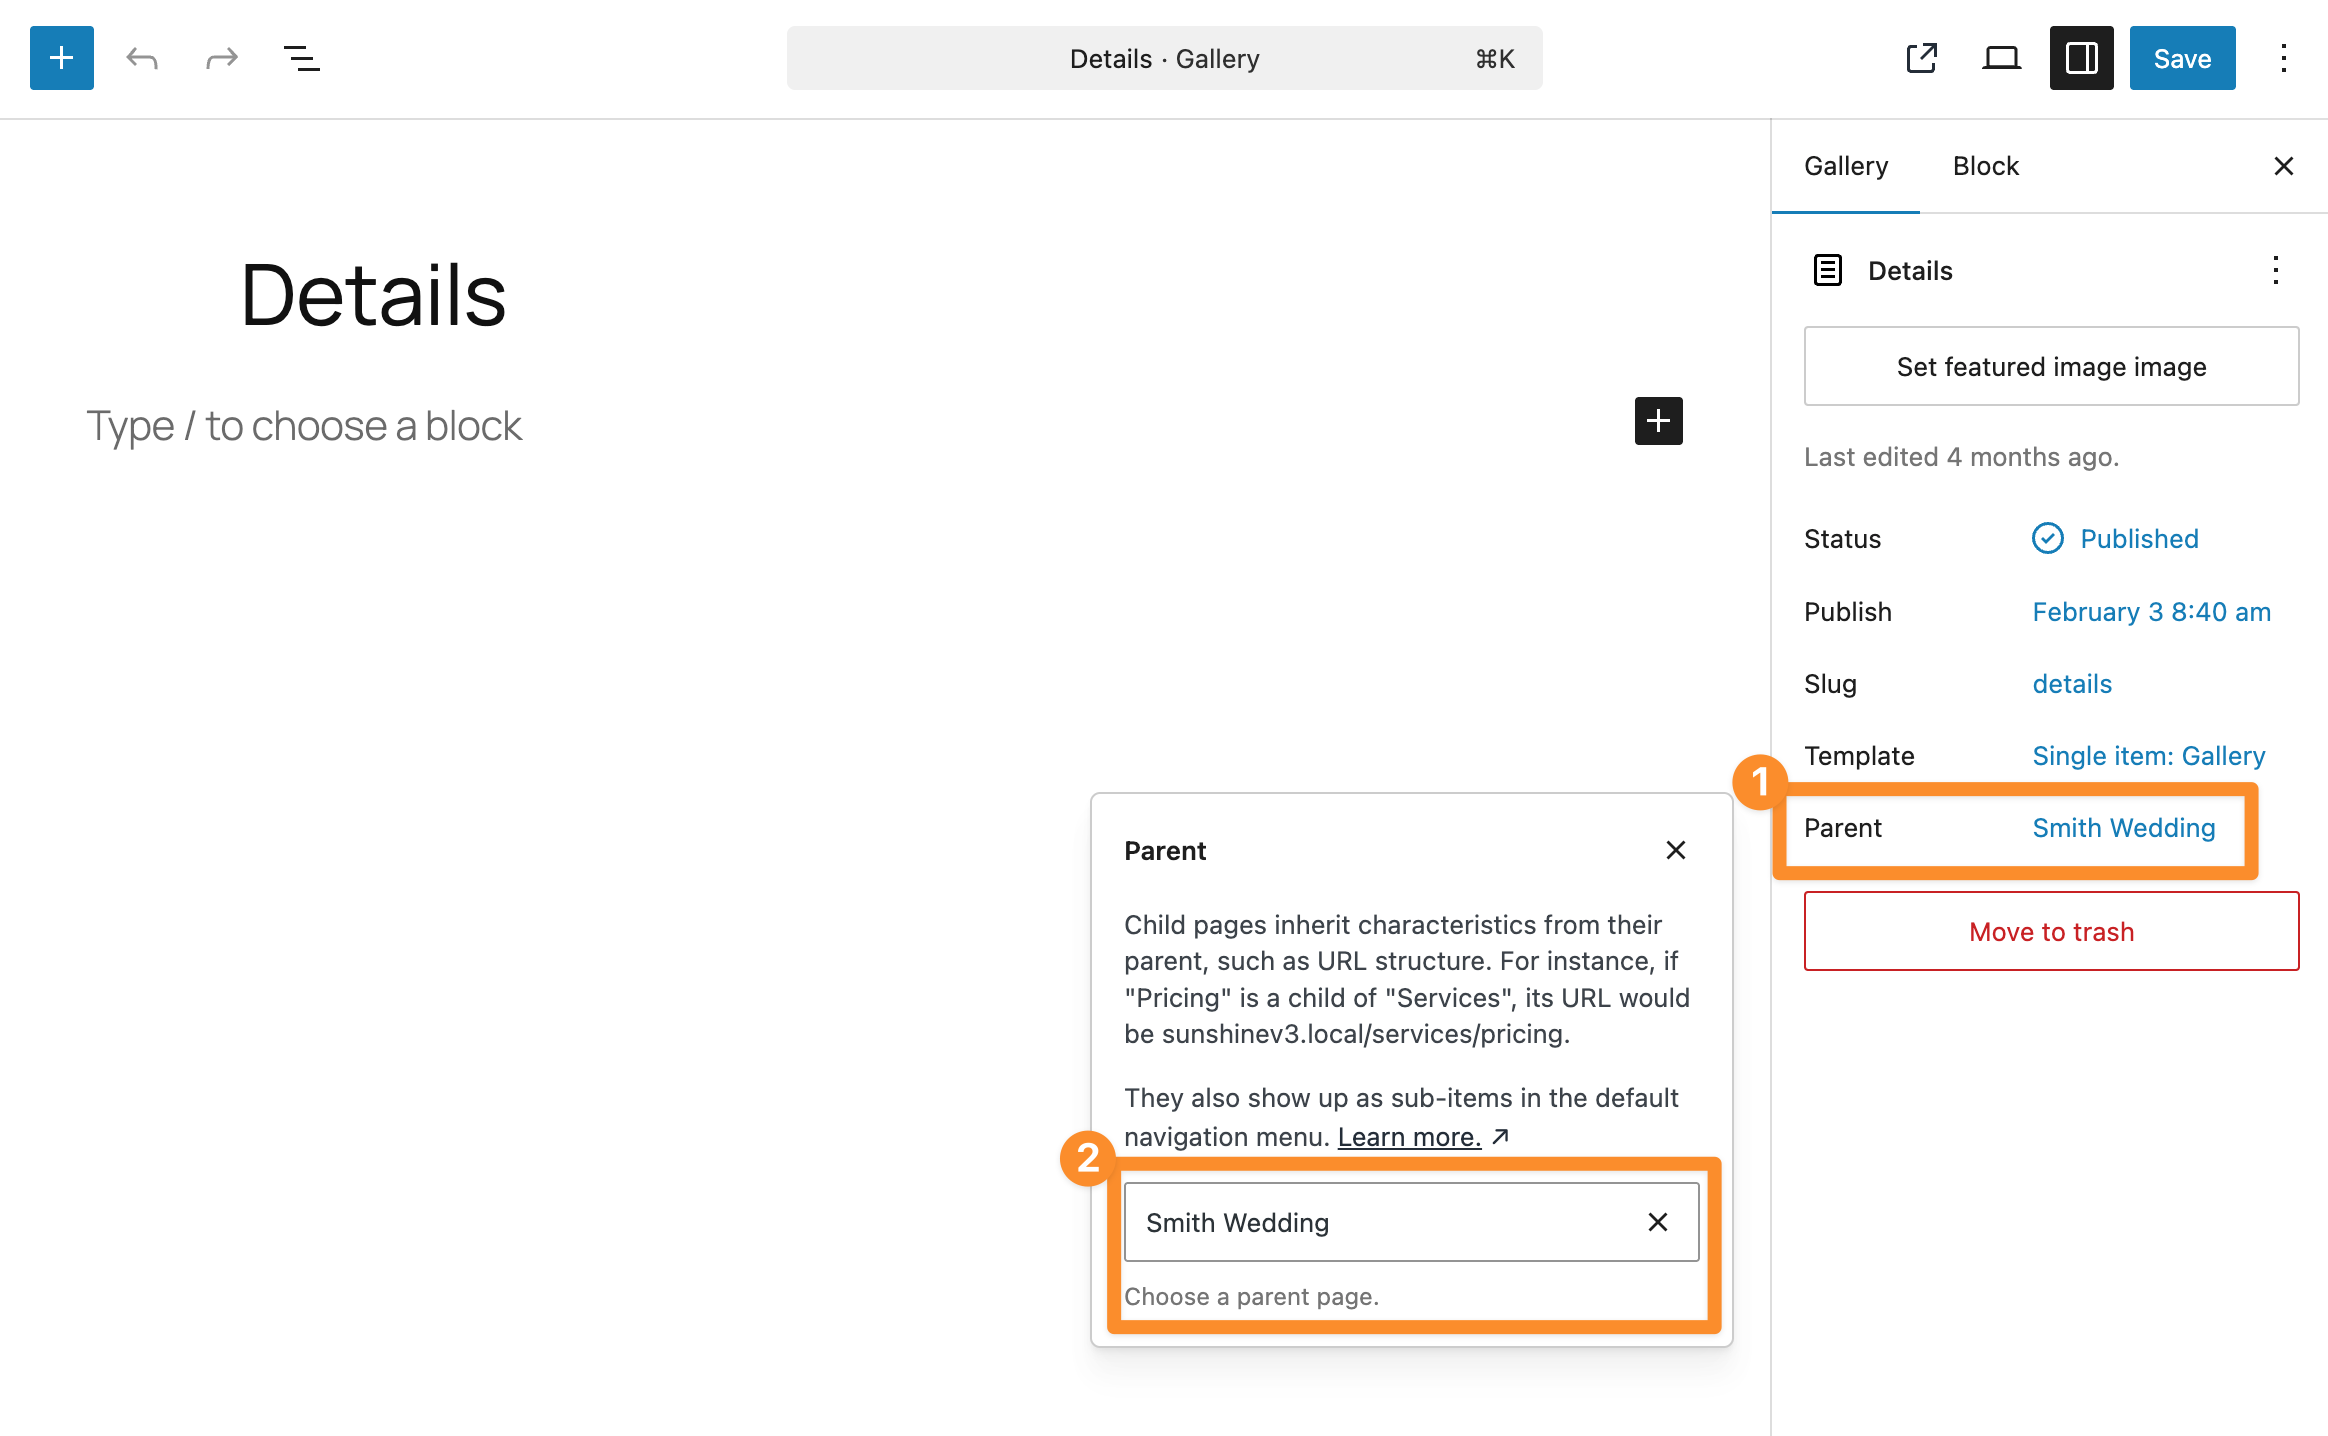Open the editor options menu
2328x1436 pixels.
pos(2284,58)
